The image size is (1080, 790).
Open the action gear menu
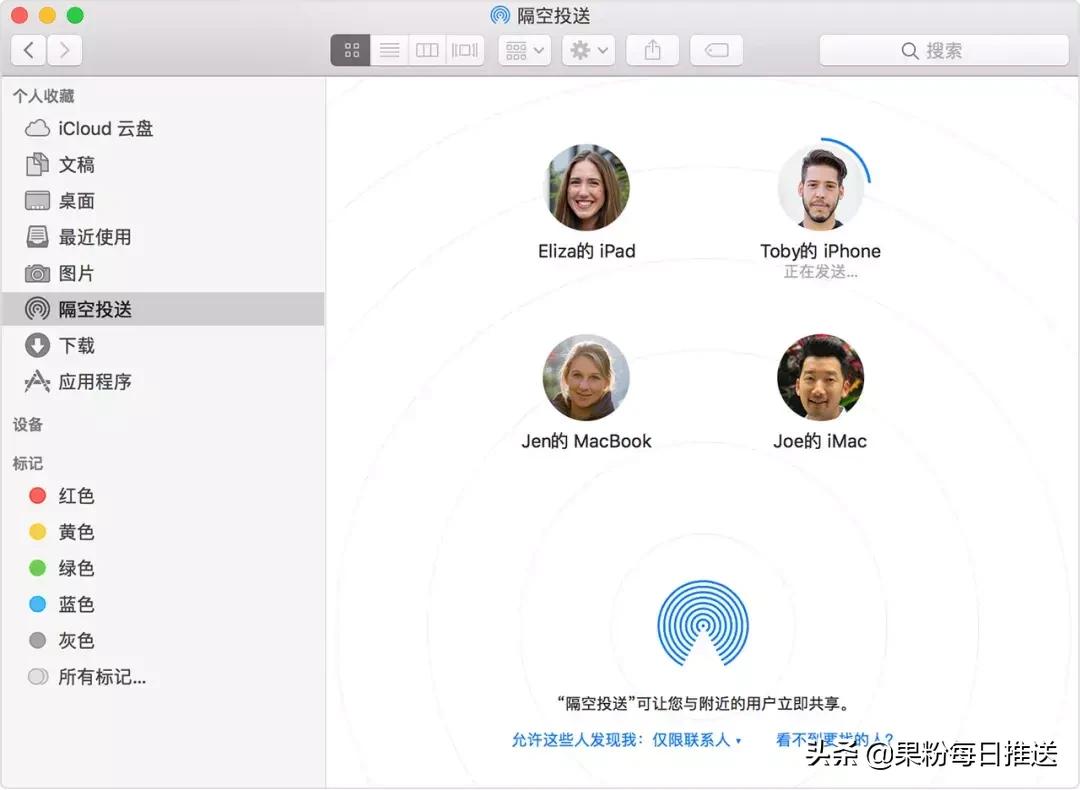(588, 50)
